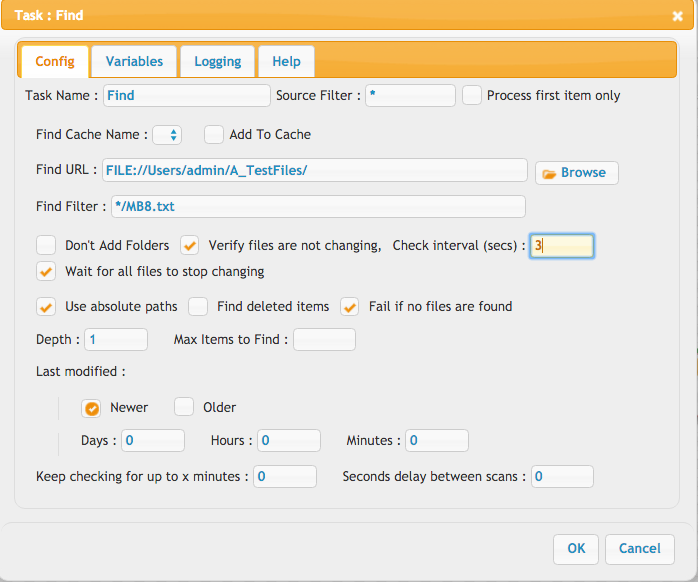698x582 pixels.
Task: Check Add To Cache
Action: [214, 134]
